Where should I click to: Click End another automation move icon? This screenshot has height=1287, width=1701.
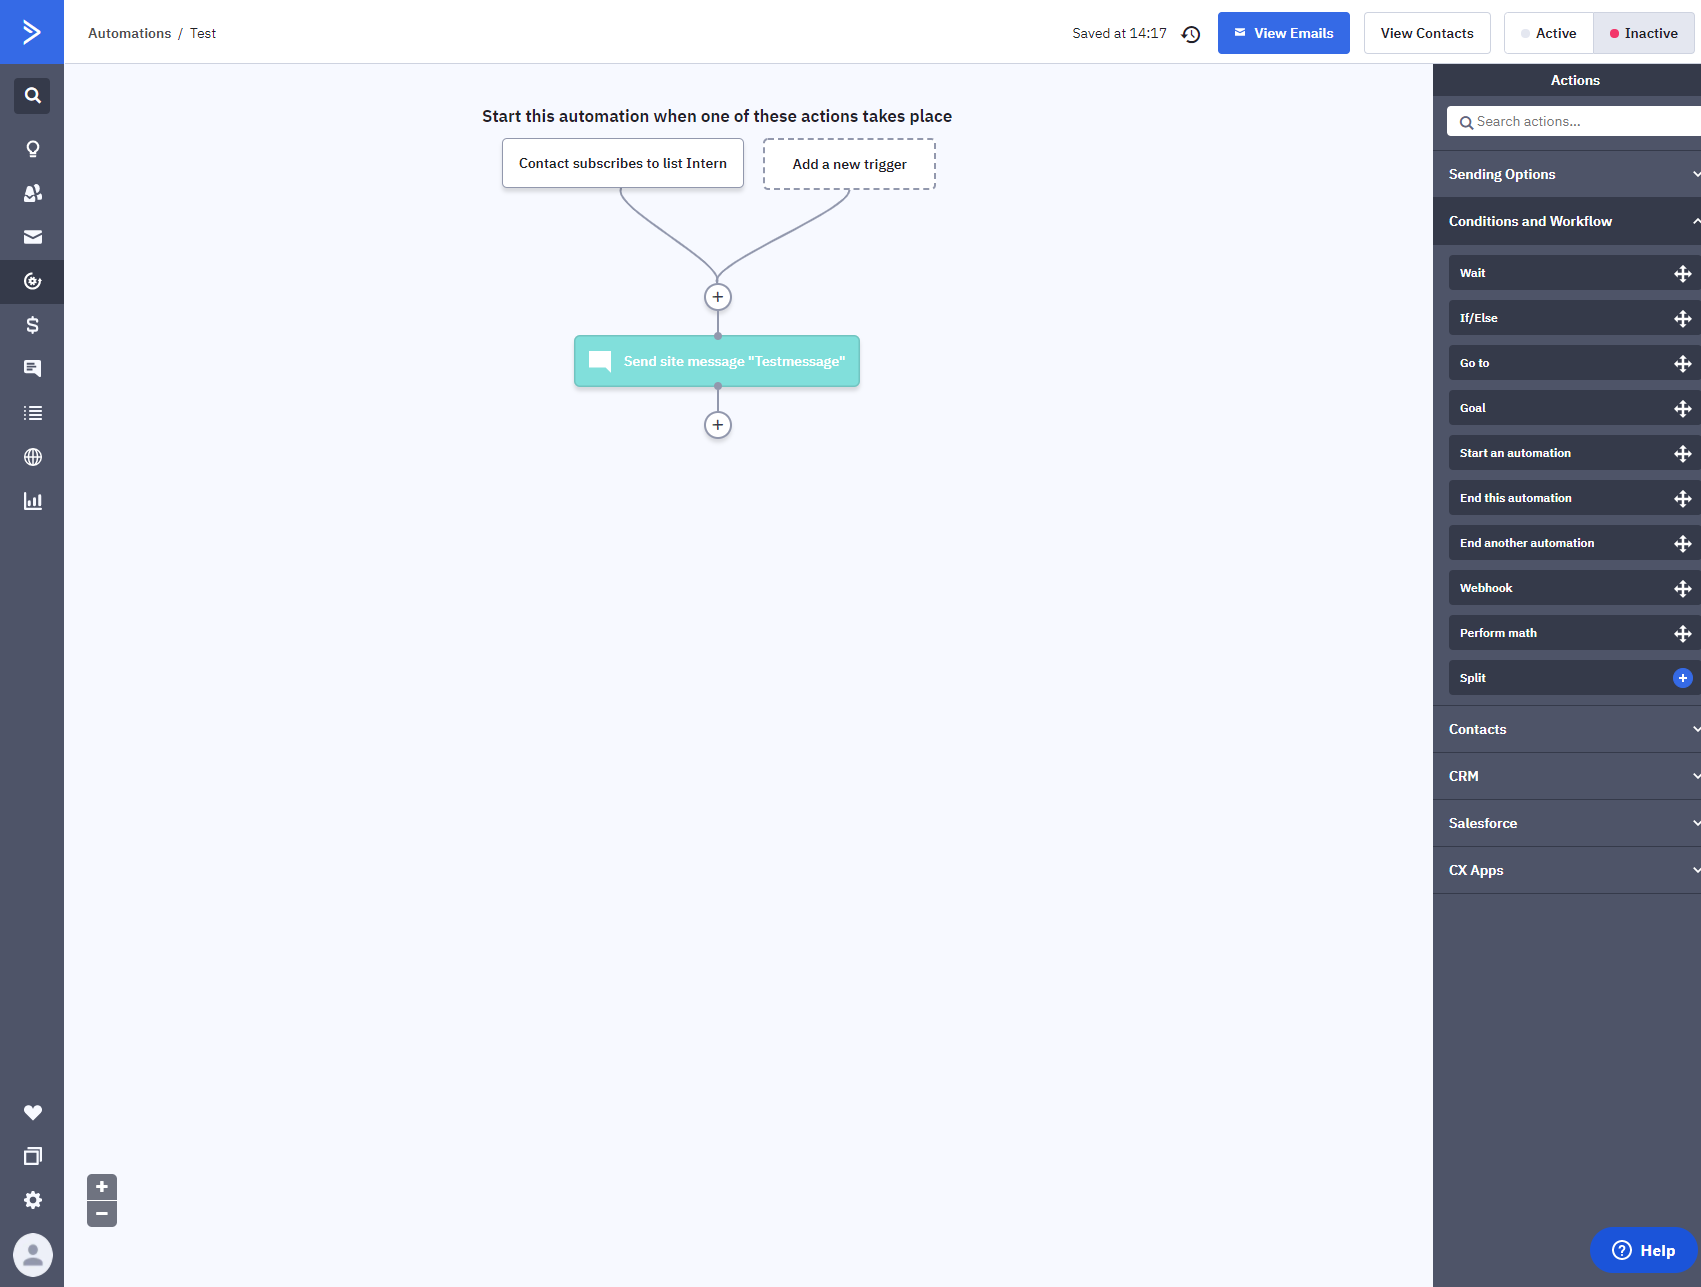click(x=1682, y=543)
